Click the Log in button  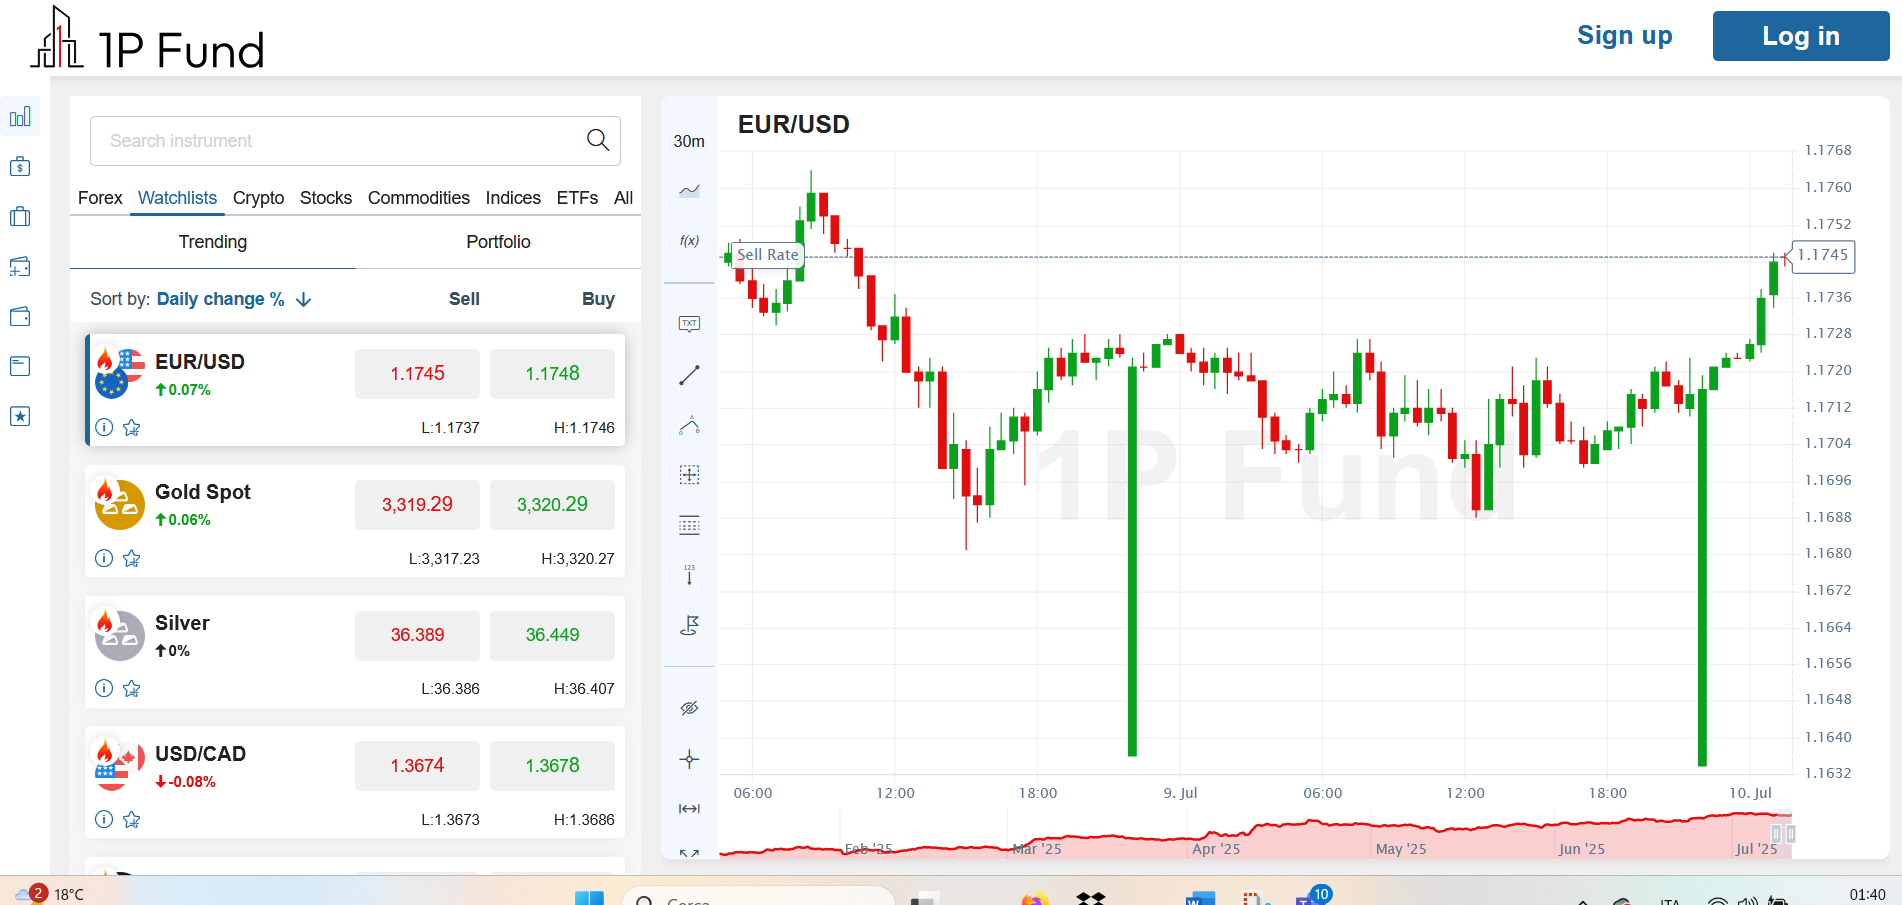click(1800, 35)
